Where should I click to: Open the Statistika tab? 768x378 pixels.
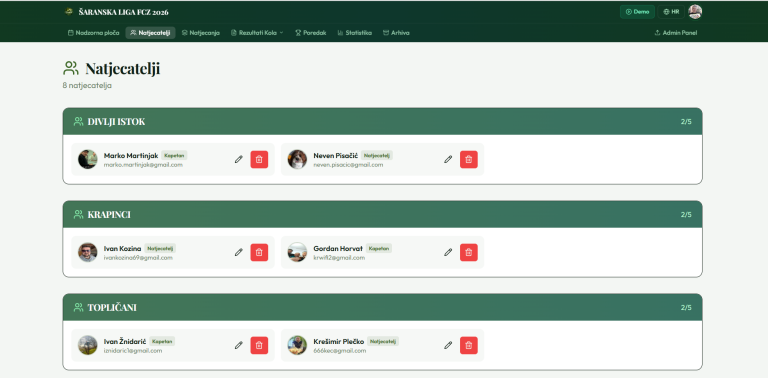point(355,33)
